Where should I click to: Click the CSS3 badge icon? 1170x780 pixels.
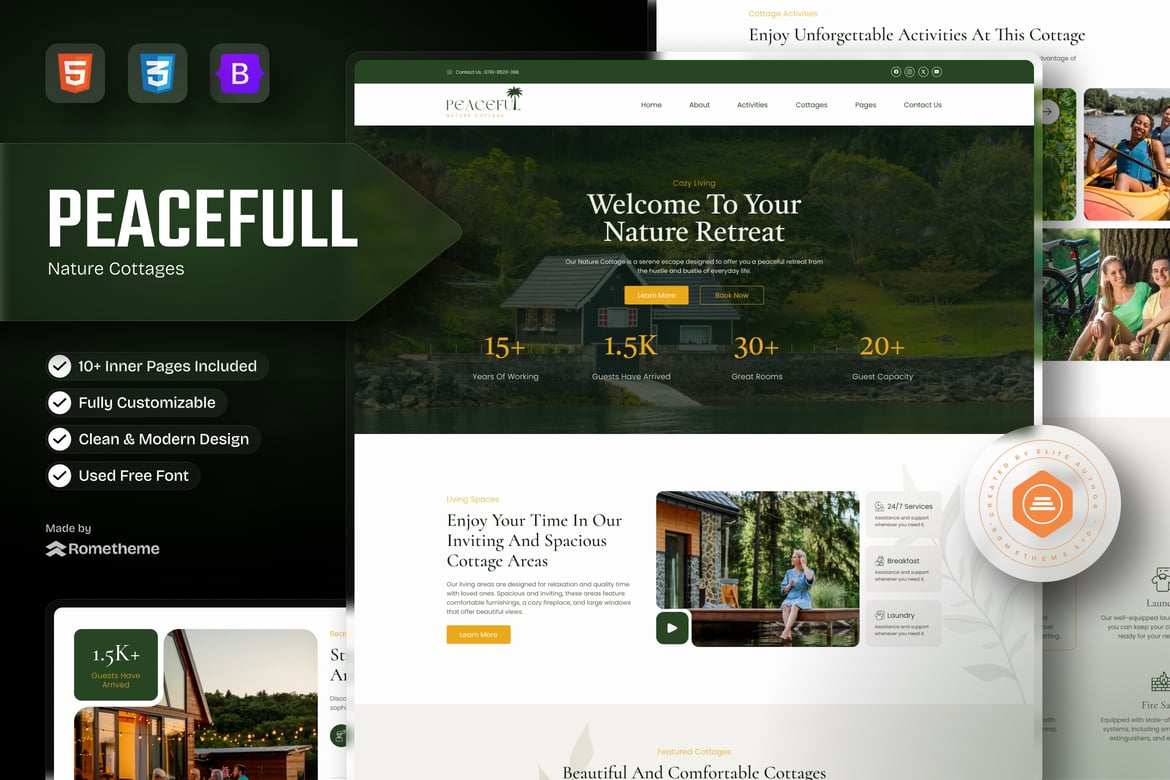pyautogui.click(x=157, y=73)
